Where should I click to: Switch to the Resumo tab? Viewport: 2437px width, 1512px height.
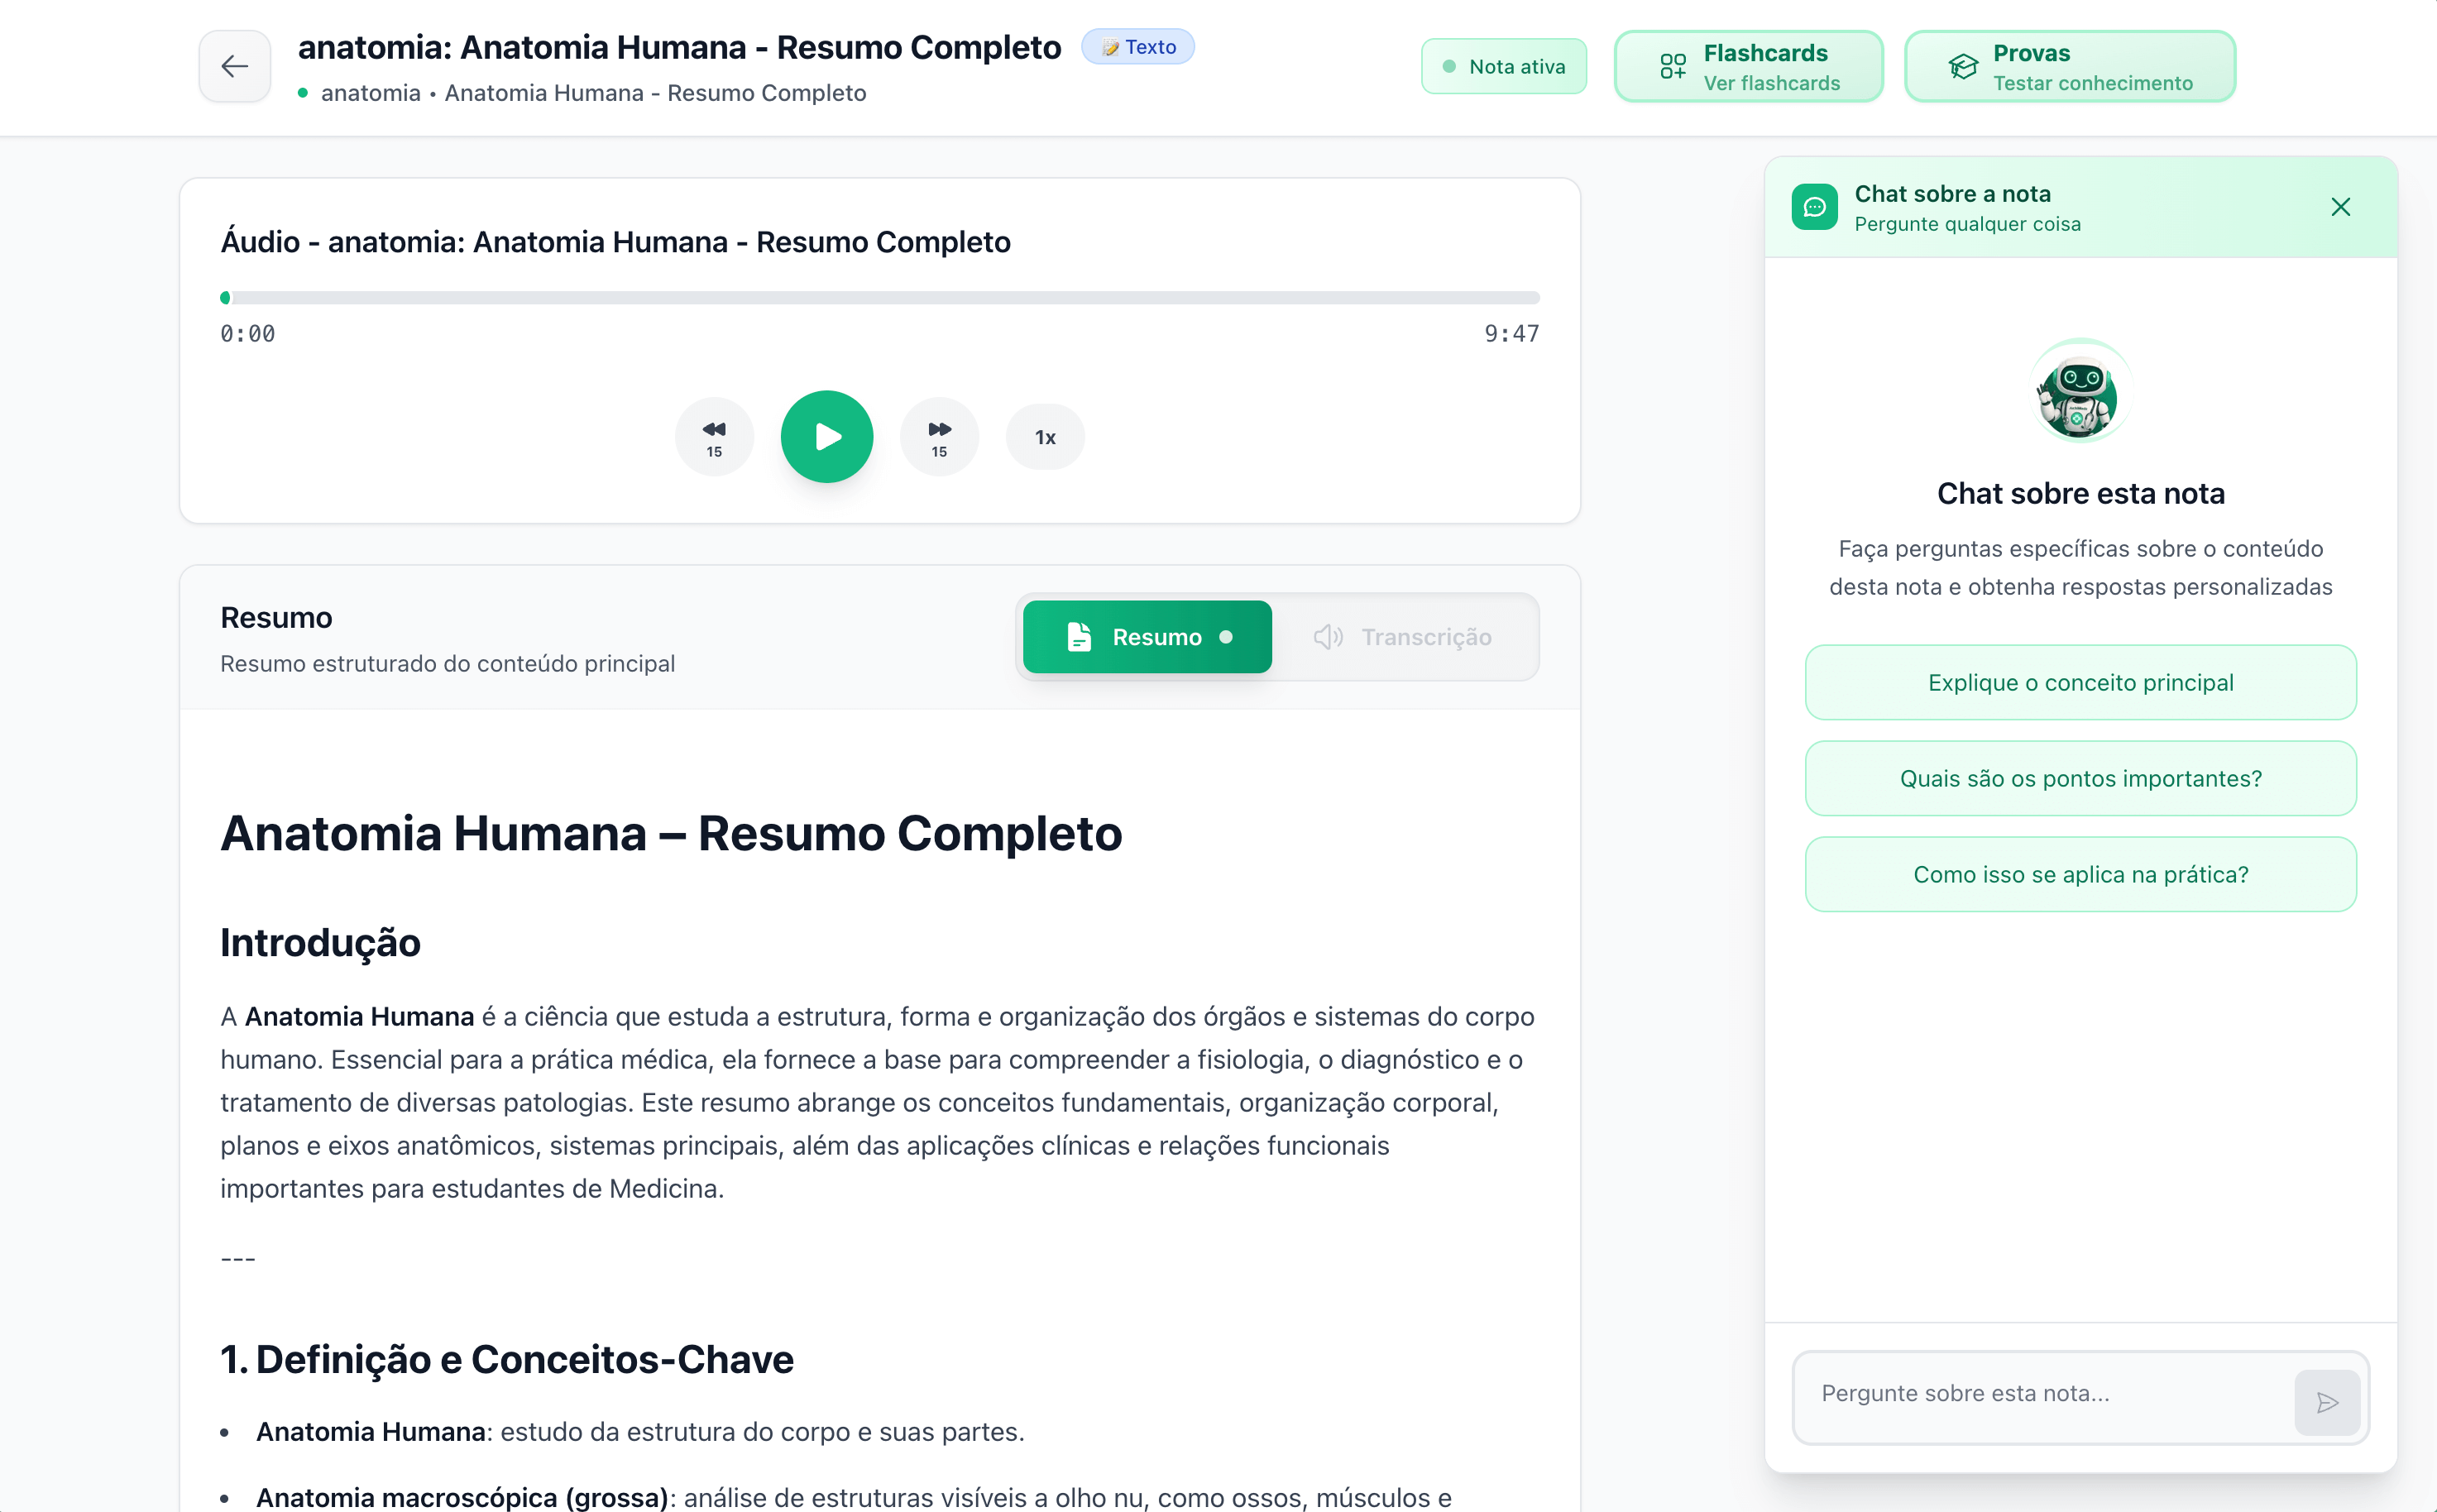coord(1147,637)
